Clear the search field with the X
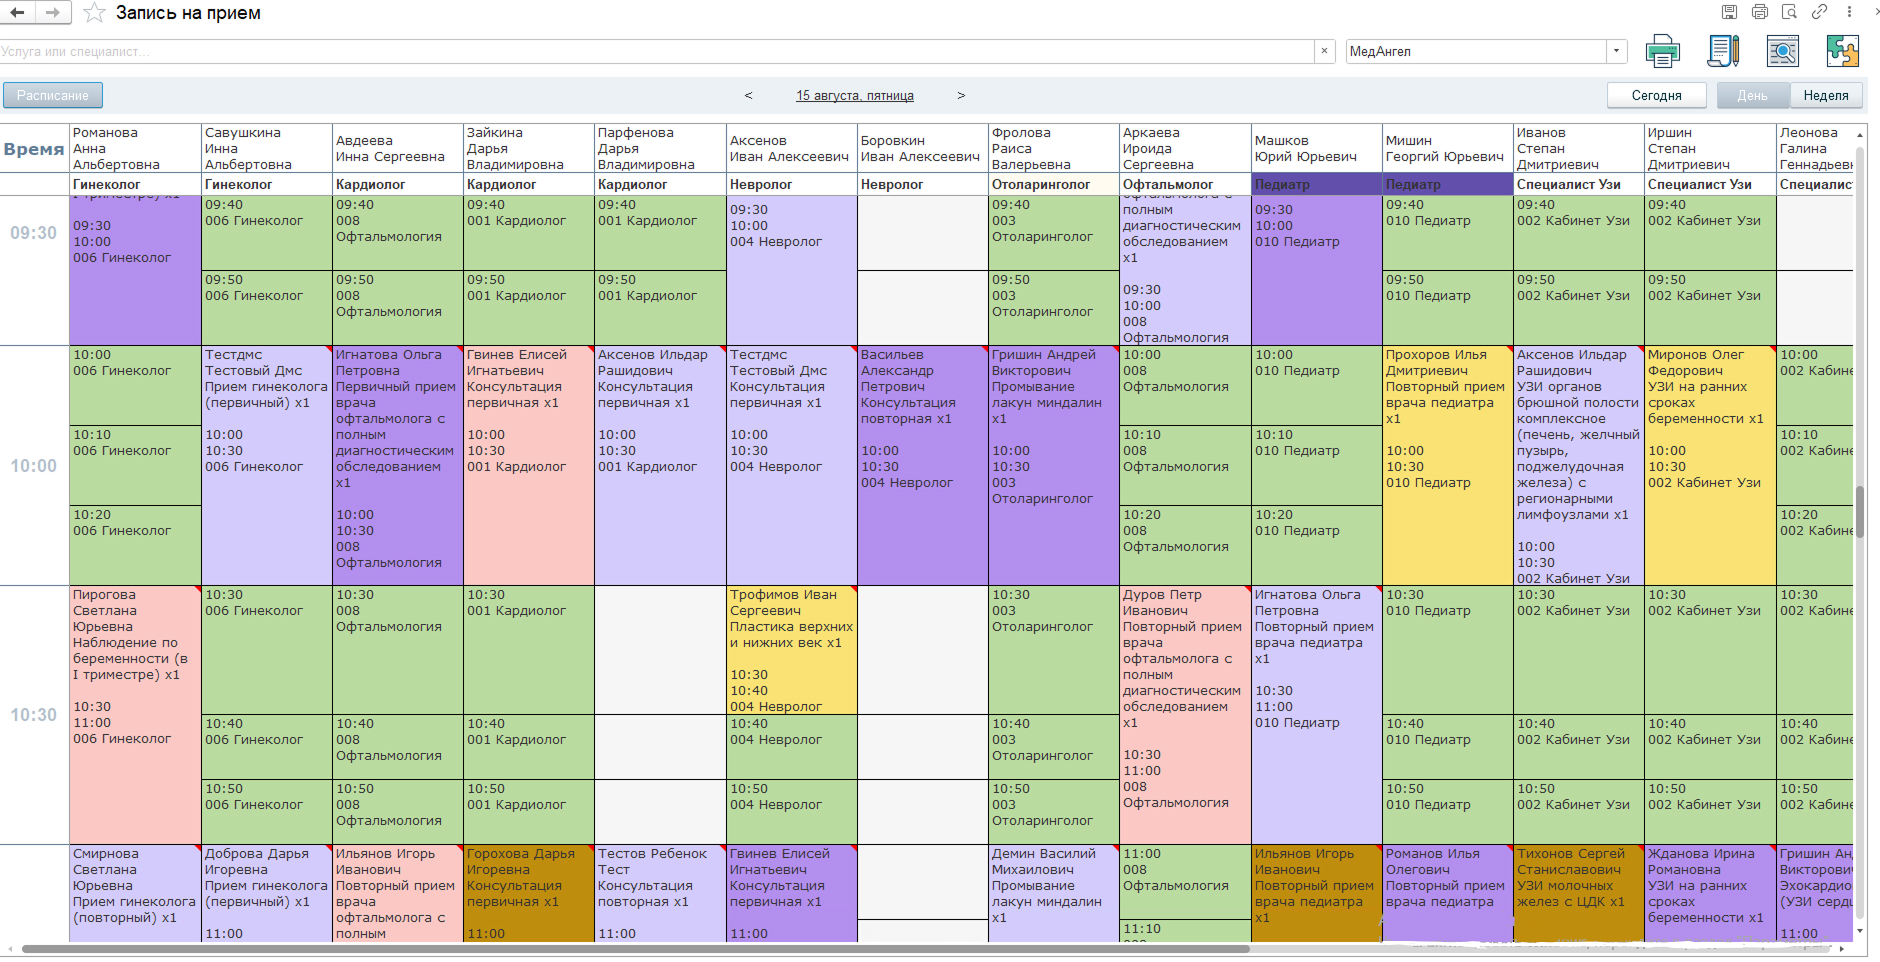The image size is (1880, 962). [1325, 51]
